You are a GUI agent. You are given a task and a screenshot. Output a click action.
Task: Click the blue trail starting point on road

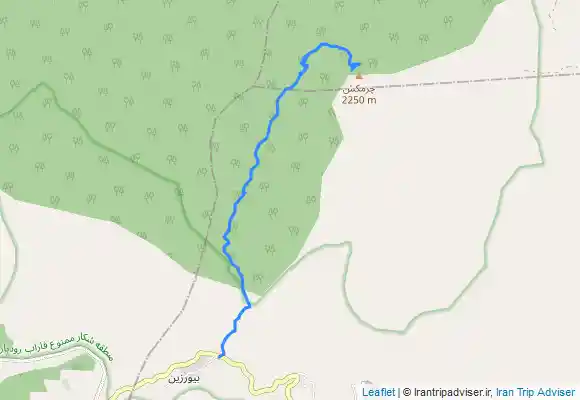pyautogui.click(x=221, y=356)
